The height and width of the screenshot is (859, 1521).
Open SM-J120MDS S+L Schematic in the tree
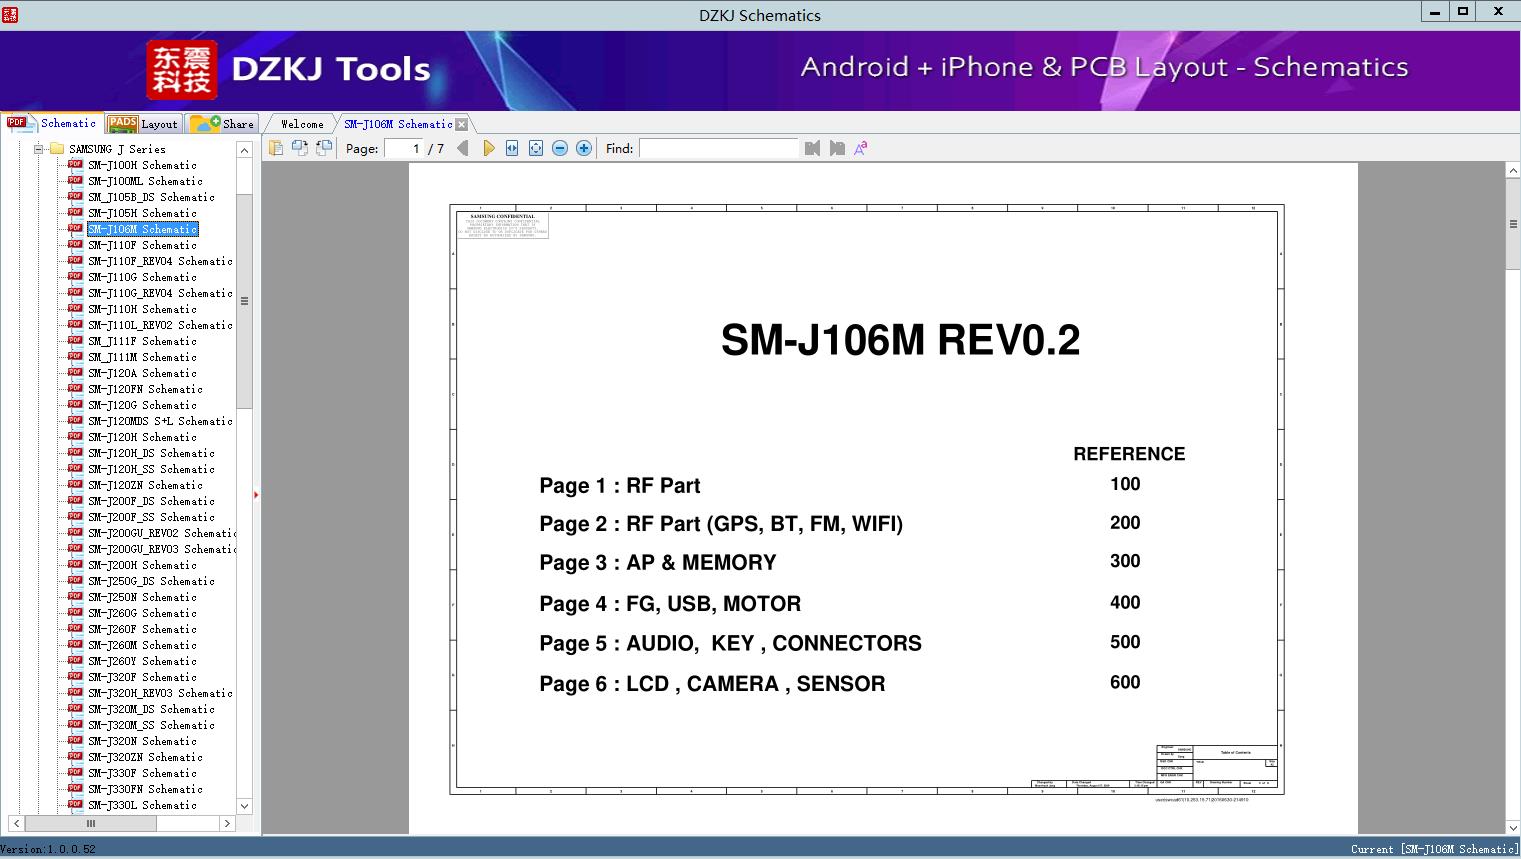click(160, 421)
